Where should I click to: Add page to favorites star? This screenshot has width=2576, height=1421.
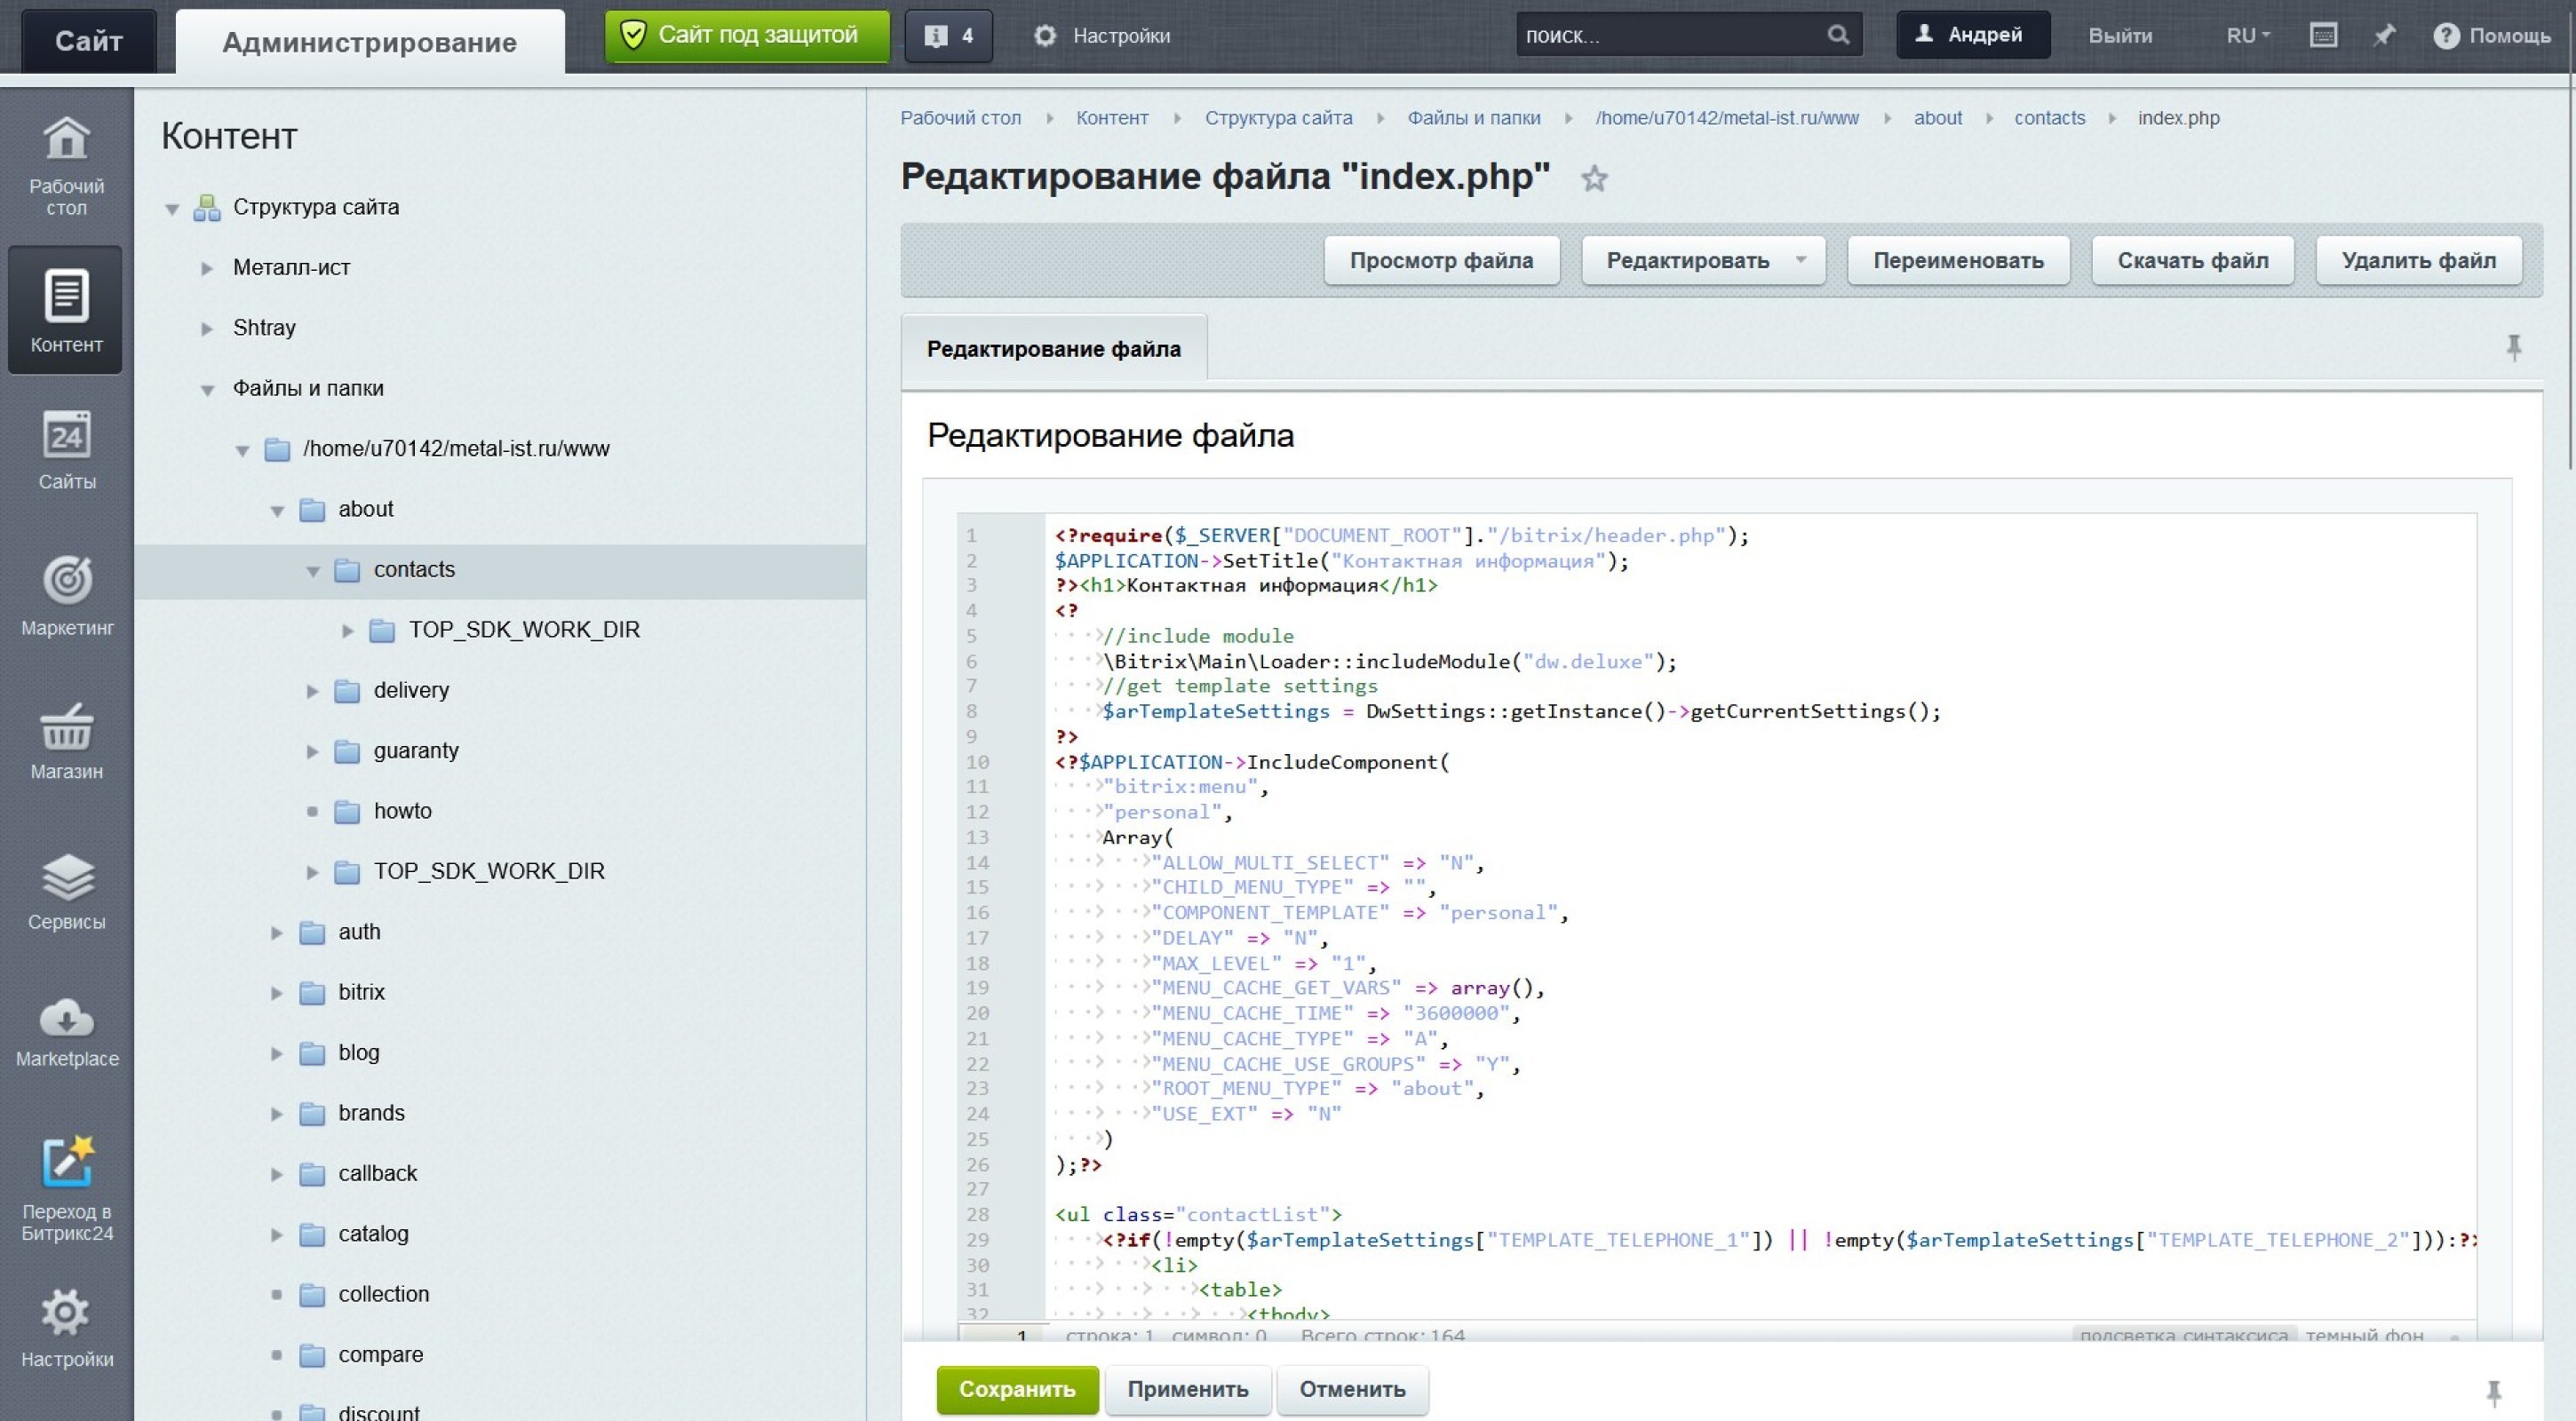1594,179
